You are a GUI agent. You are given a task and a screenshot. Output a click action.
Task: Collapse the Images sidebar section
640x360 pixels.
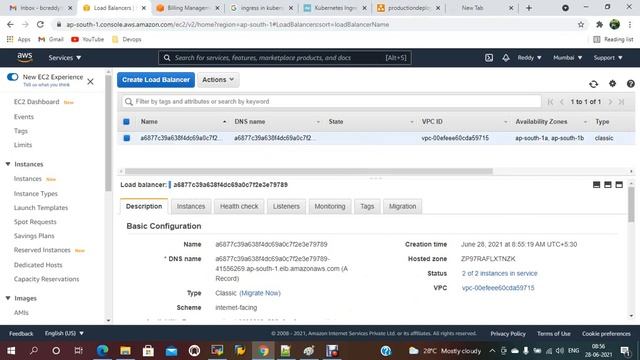pyautogui.click(x=8, y=298)
